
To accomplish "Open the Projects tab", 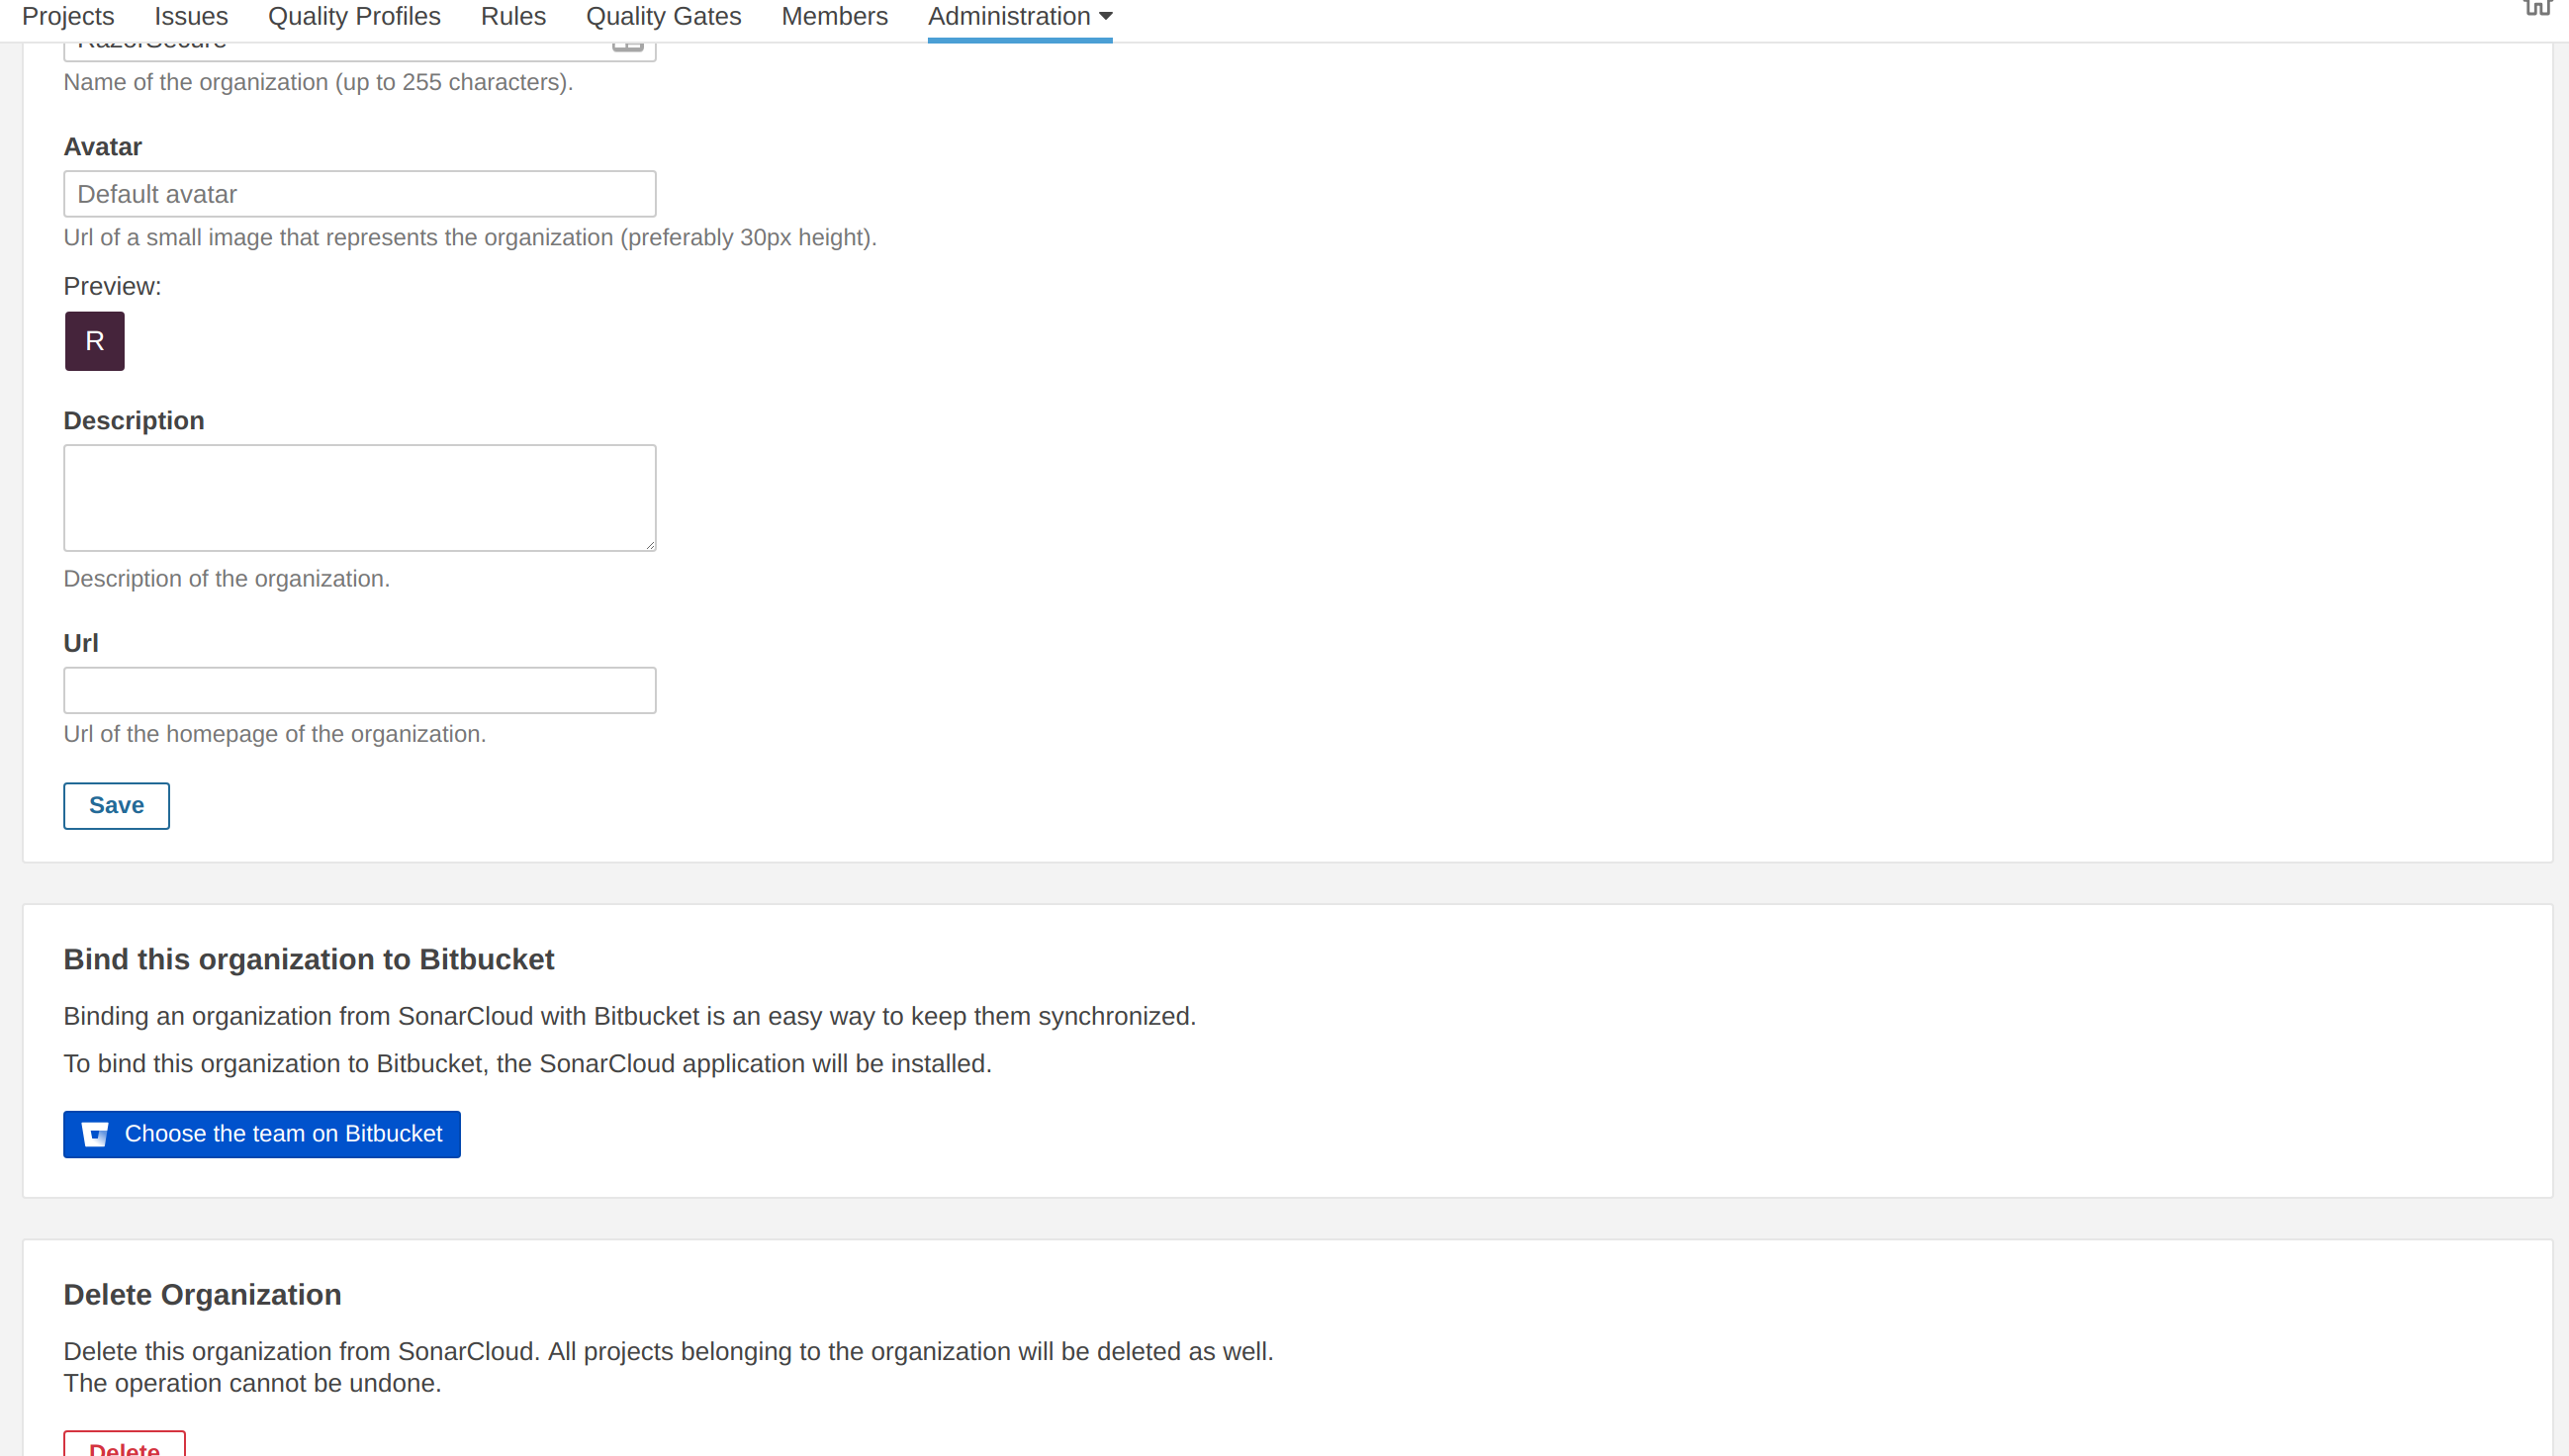I will click(x=68, y=17).
